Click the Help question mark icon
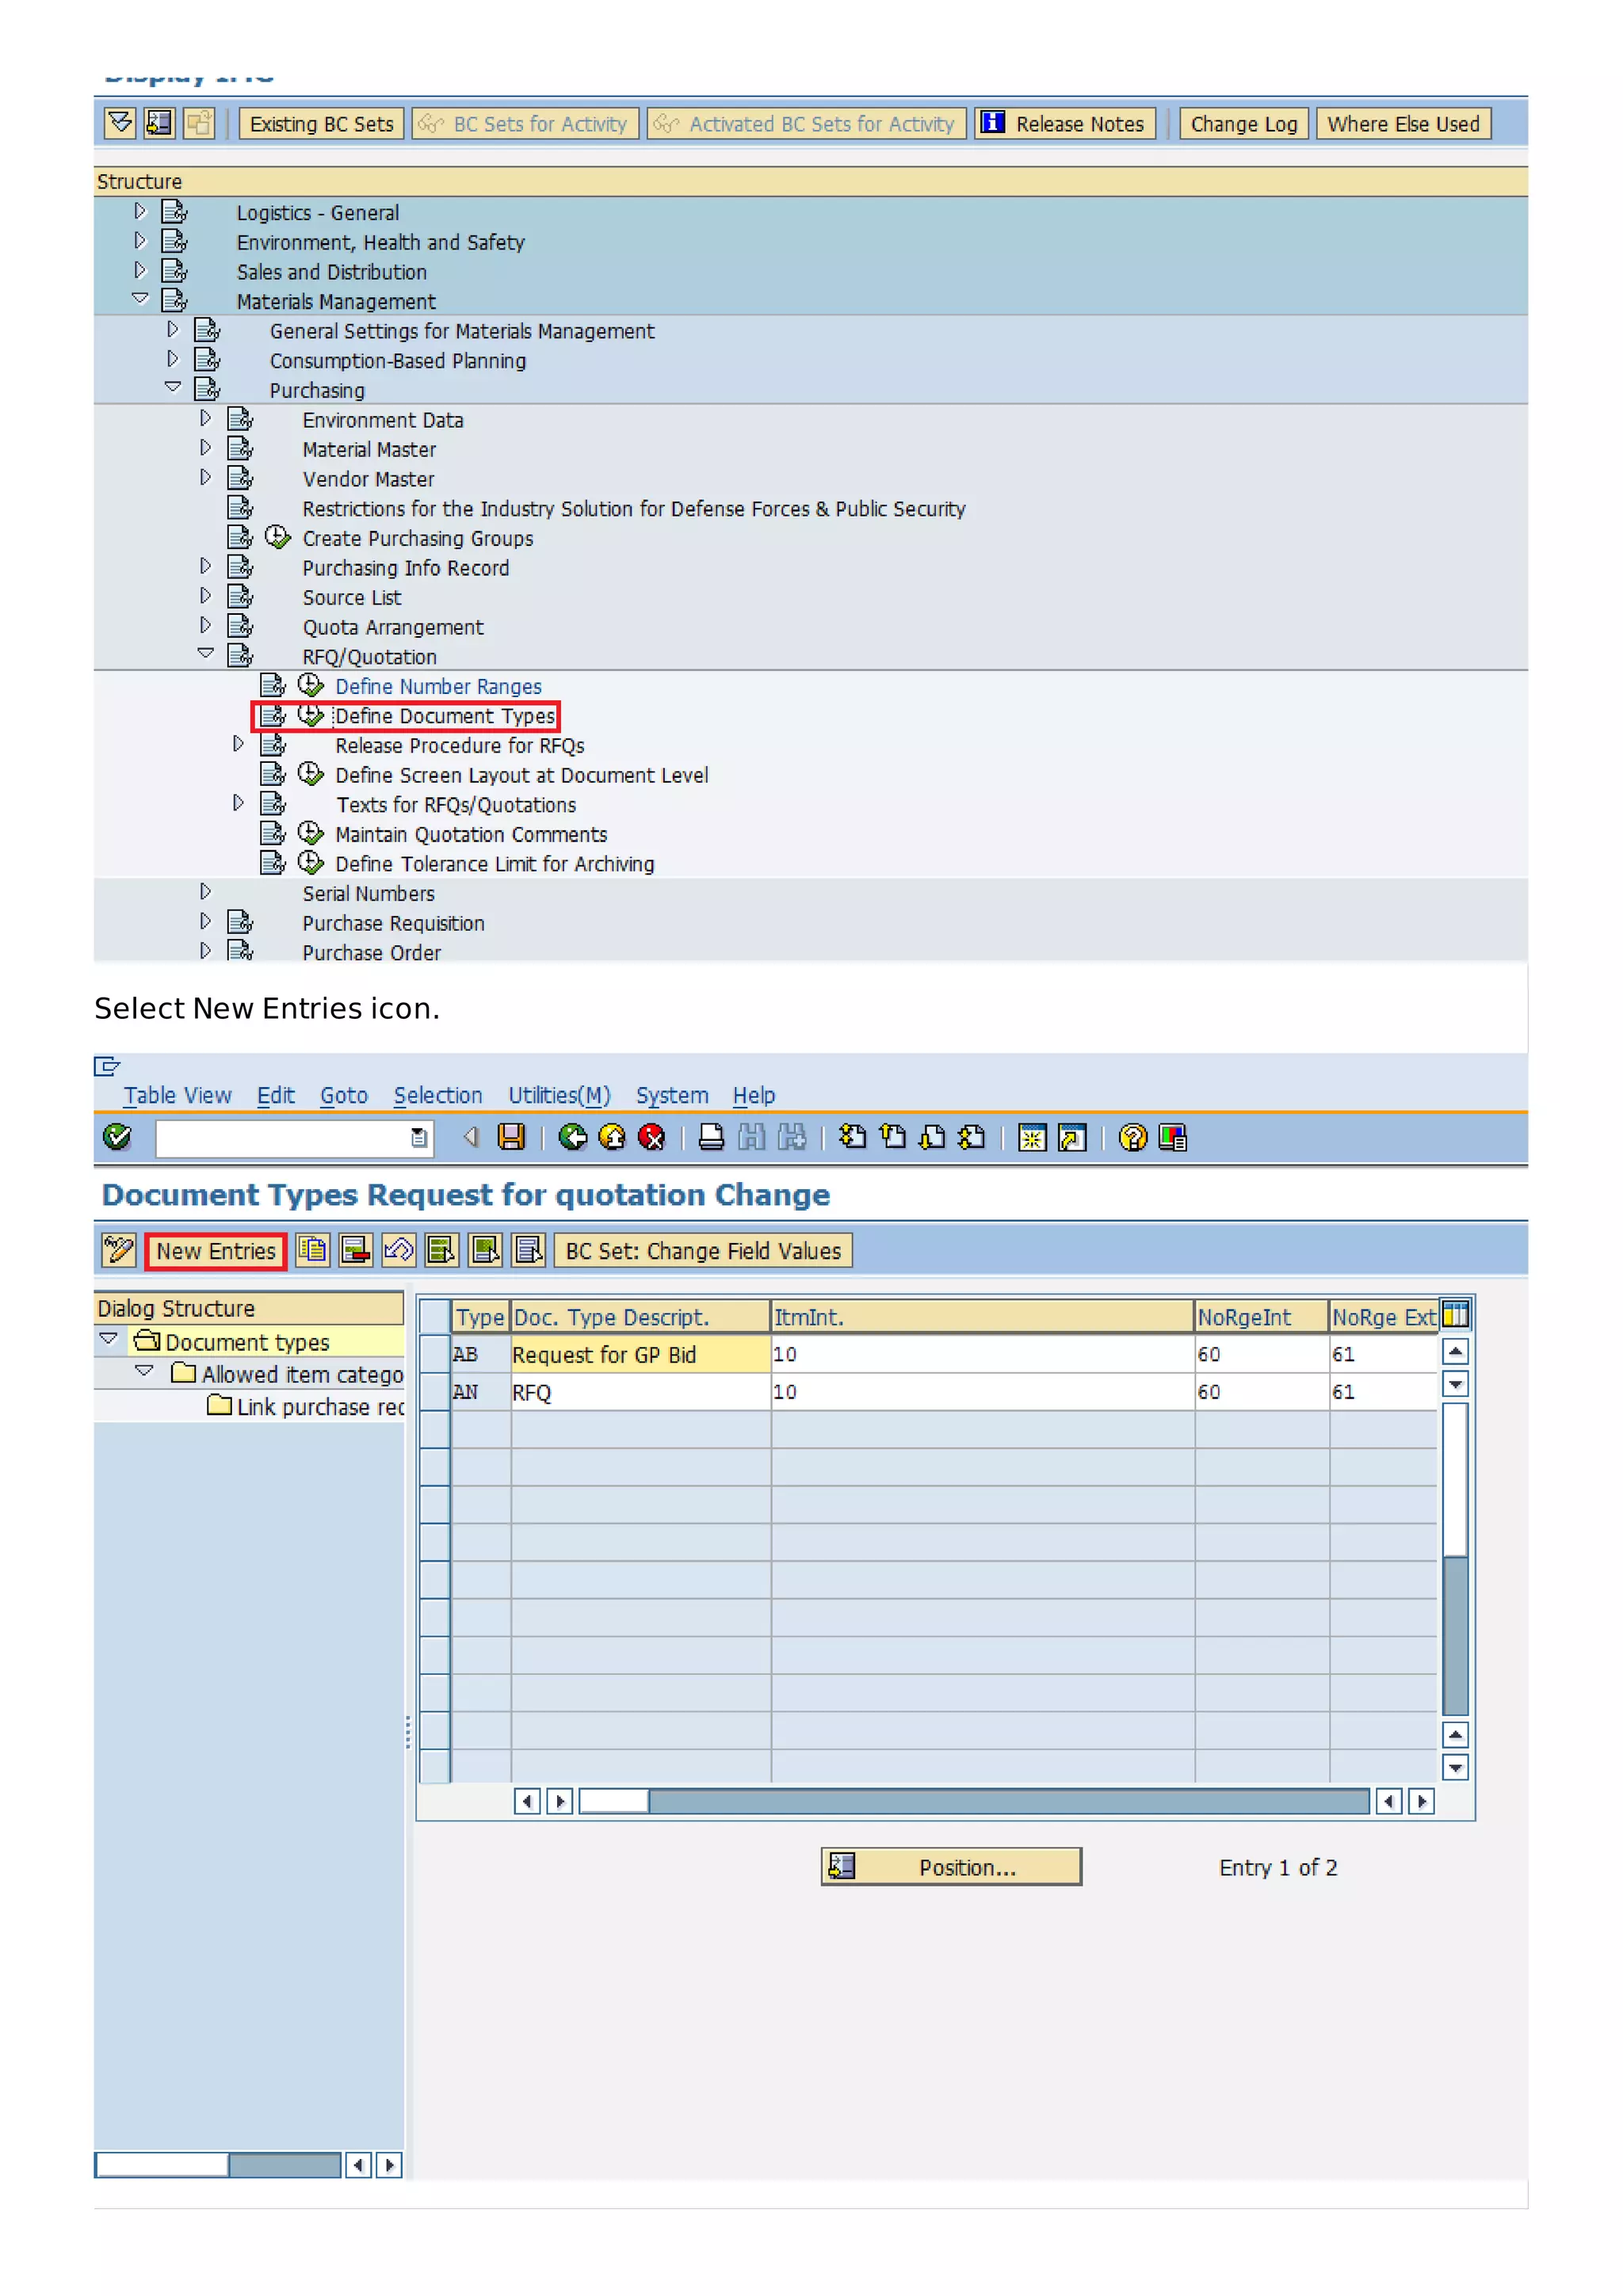 (1132, 1137)
